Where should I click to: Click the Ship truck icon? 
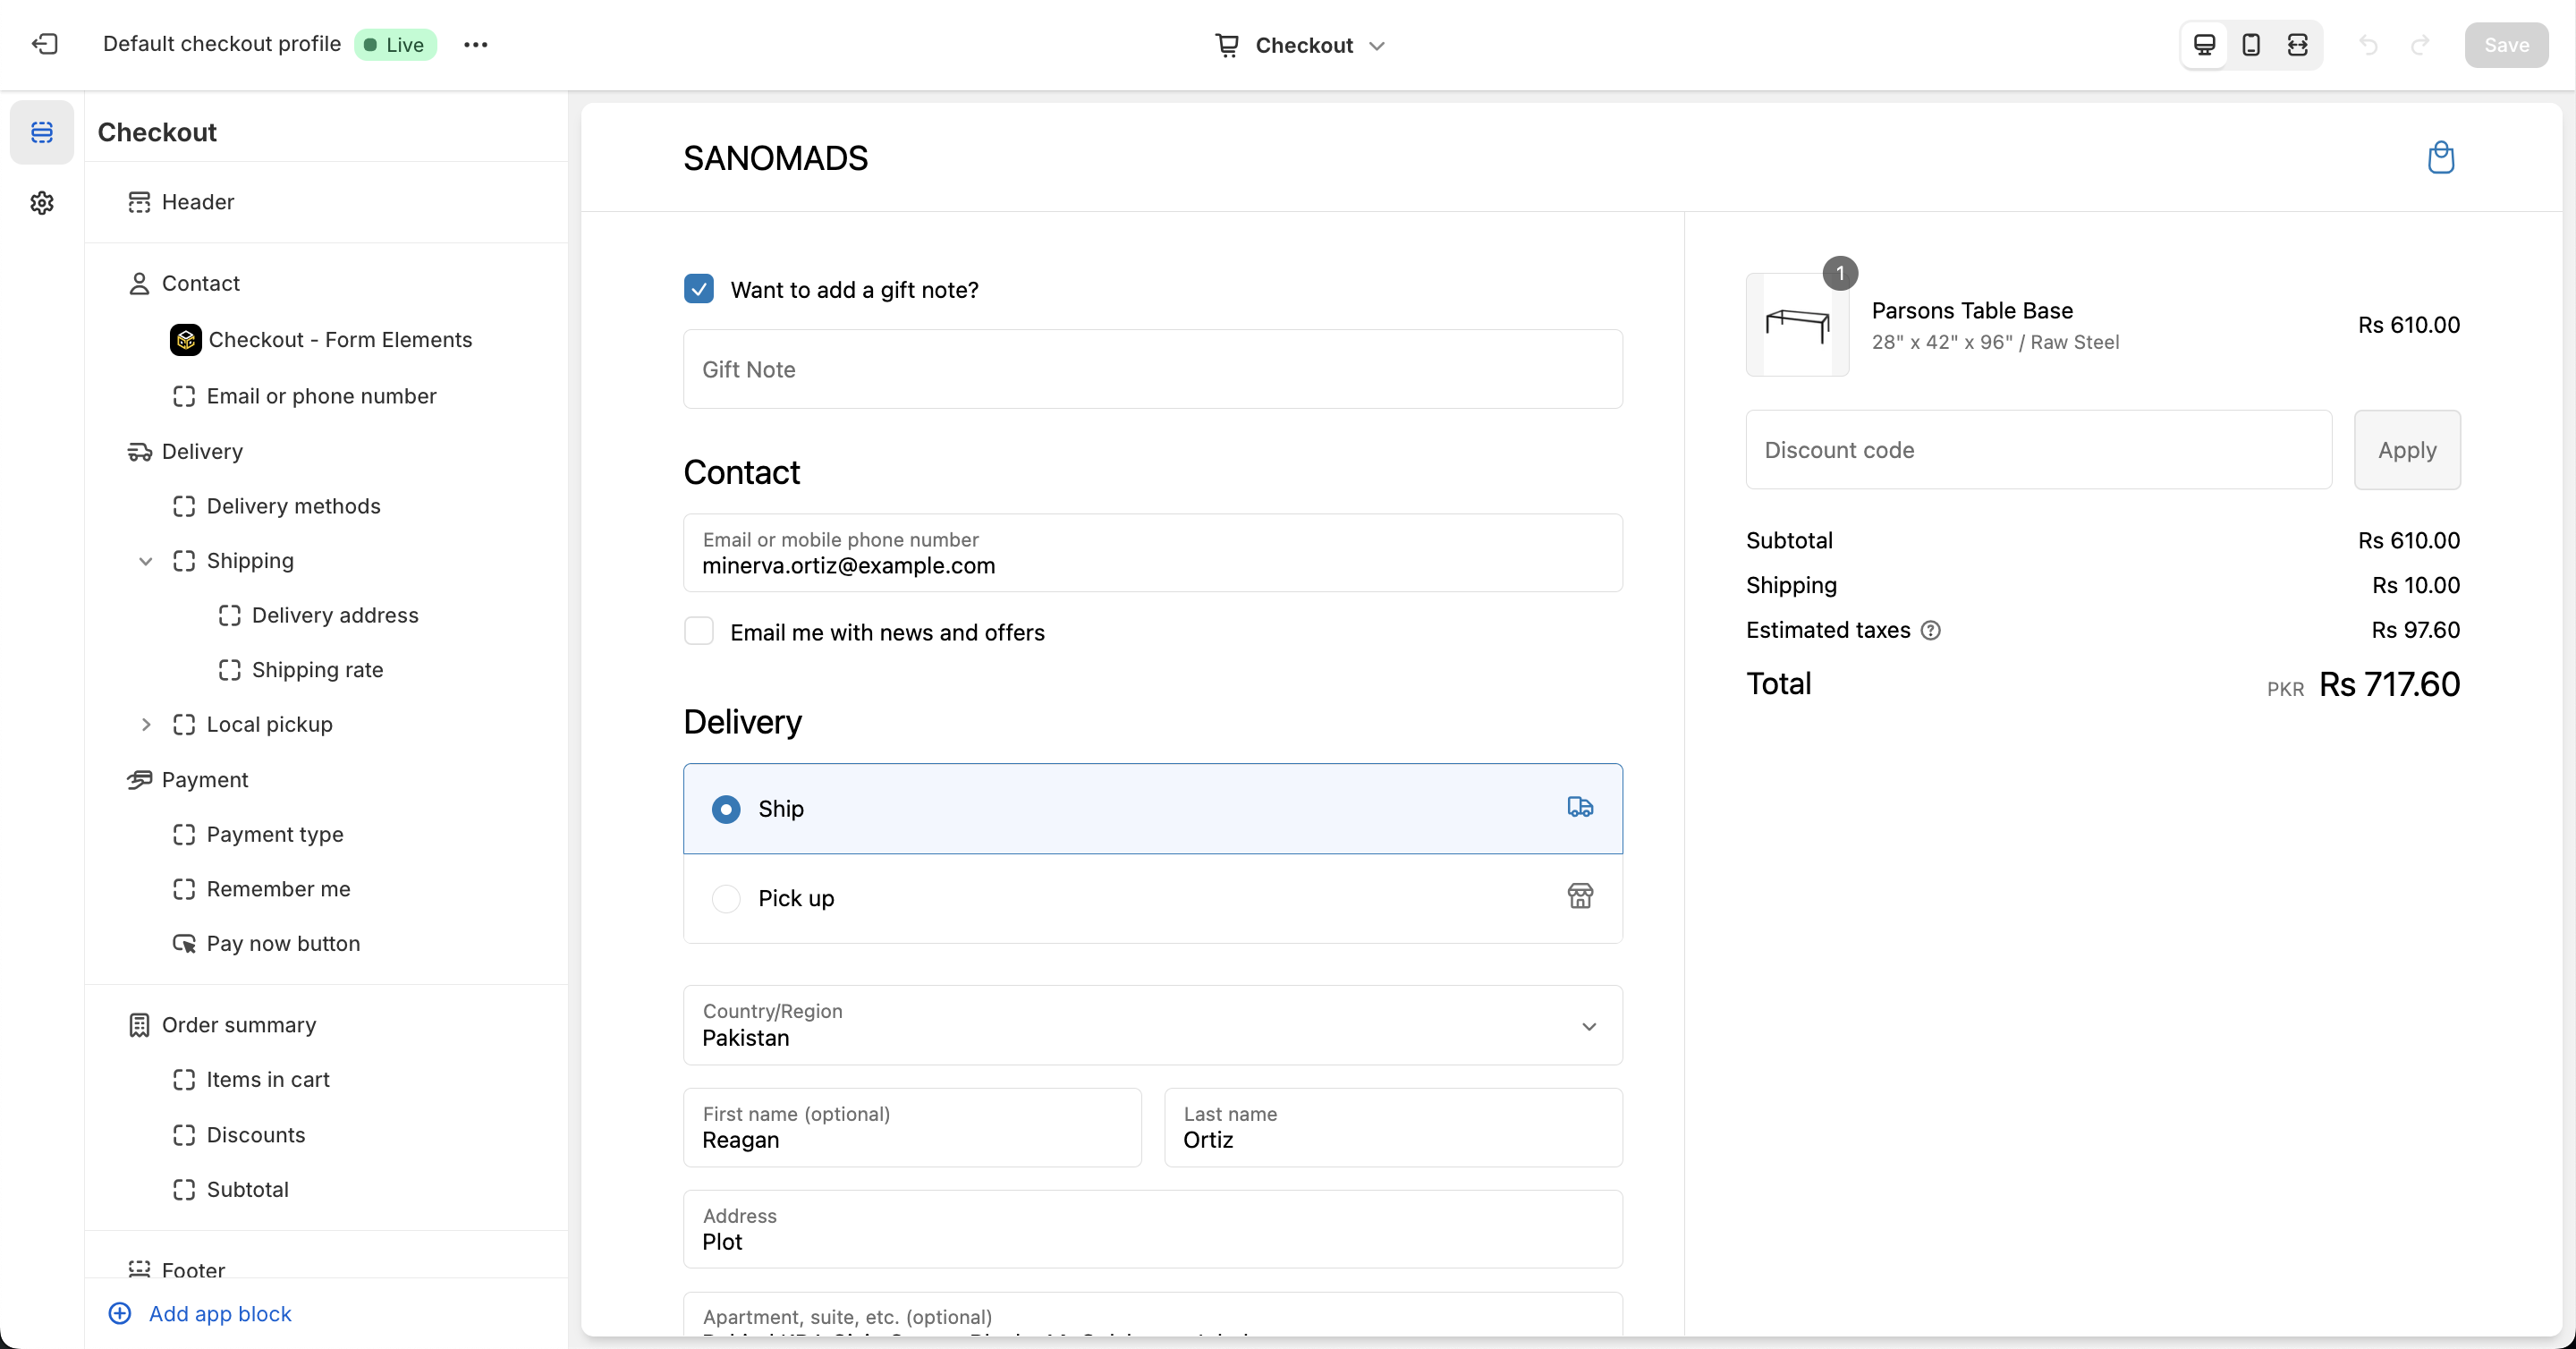1580,807
